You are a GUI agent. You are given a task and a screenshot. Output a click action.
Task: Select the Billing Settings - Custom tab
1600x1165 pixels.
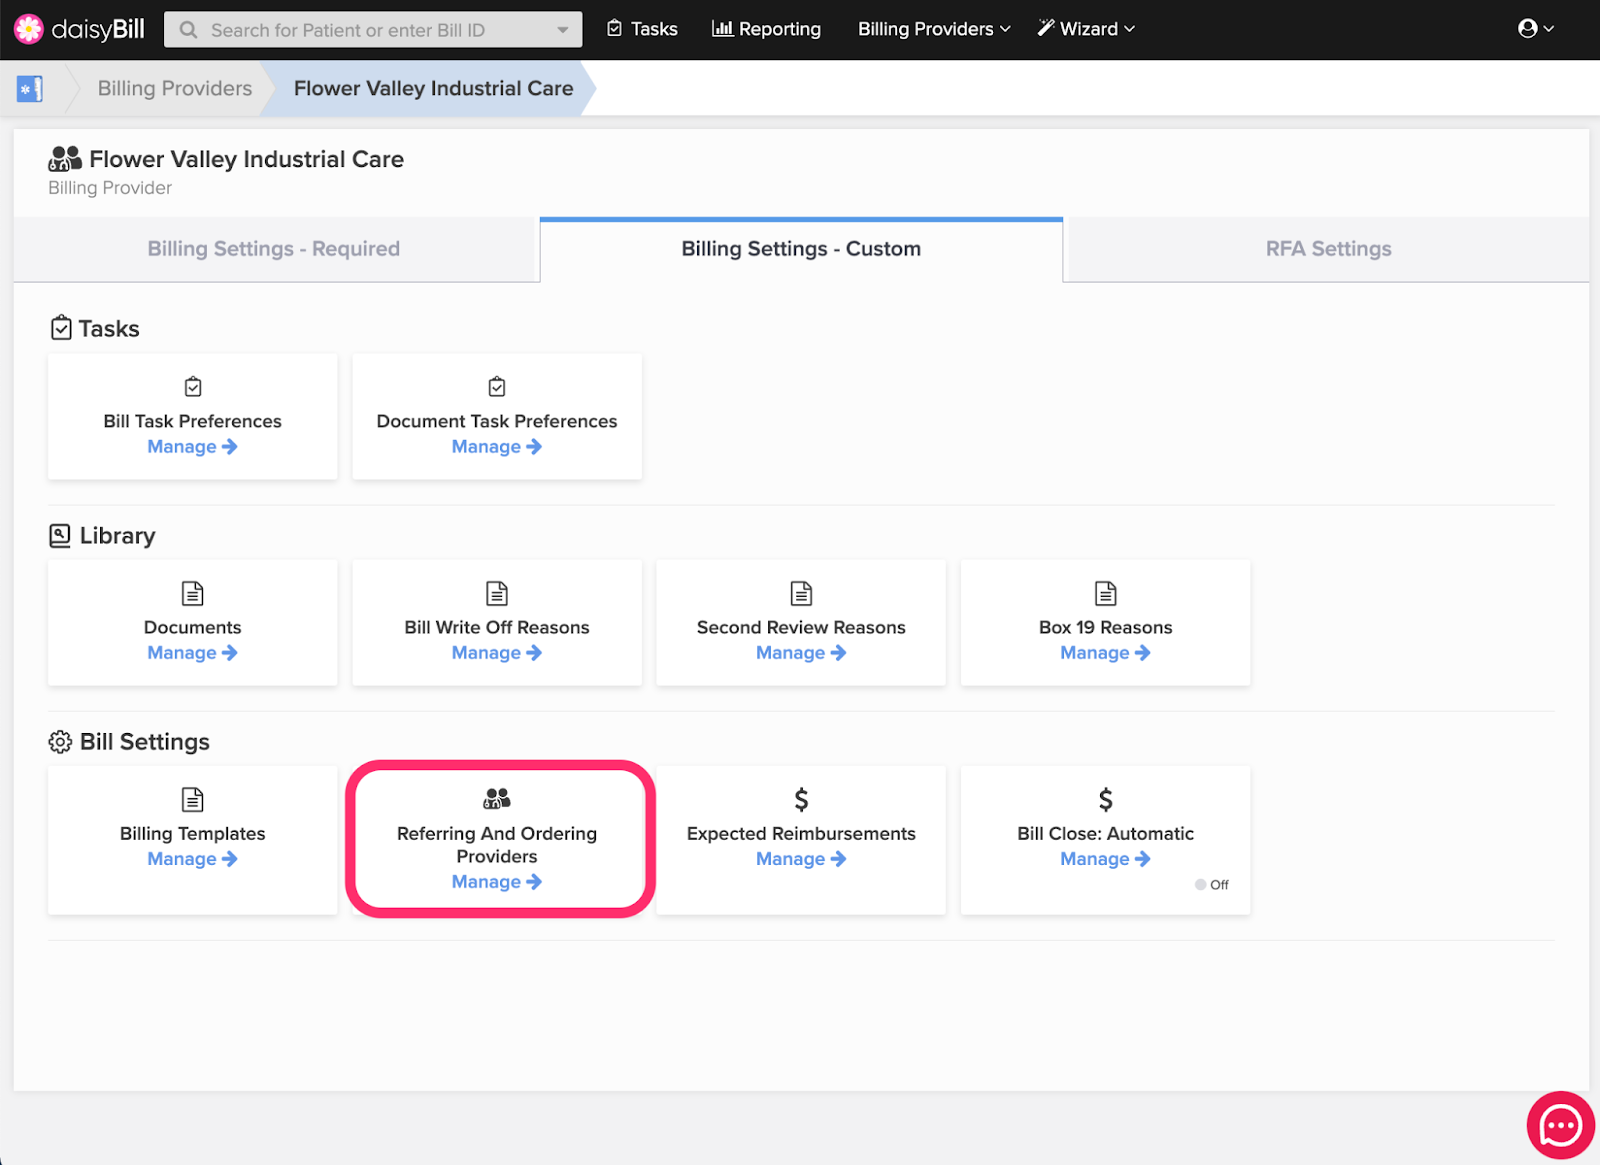point(801,249)
